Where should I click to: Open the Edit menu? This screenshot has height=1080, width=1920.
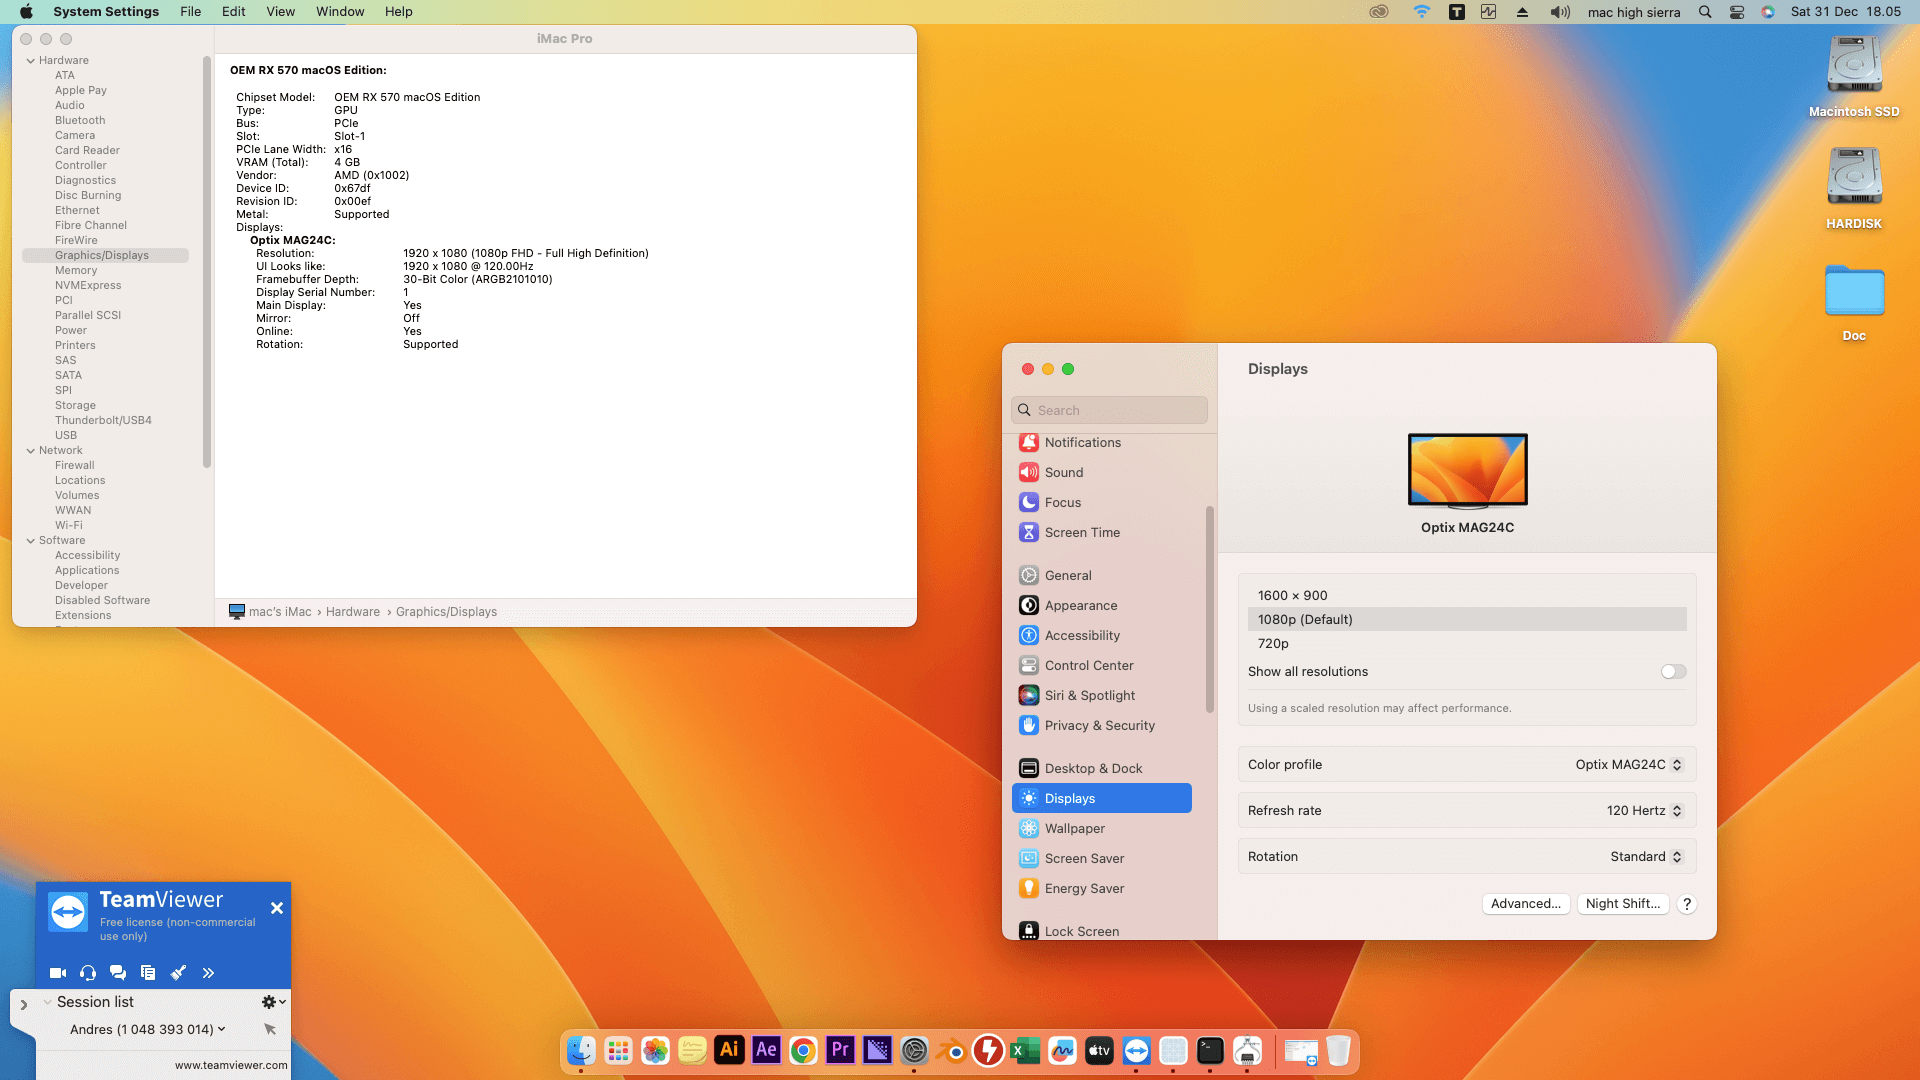coord(233,12)
